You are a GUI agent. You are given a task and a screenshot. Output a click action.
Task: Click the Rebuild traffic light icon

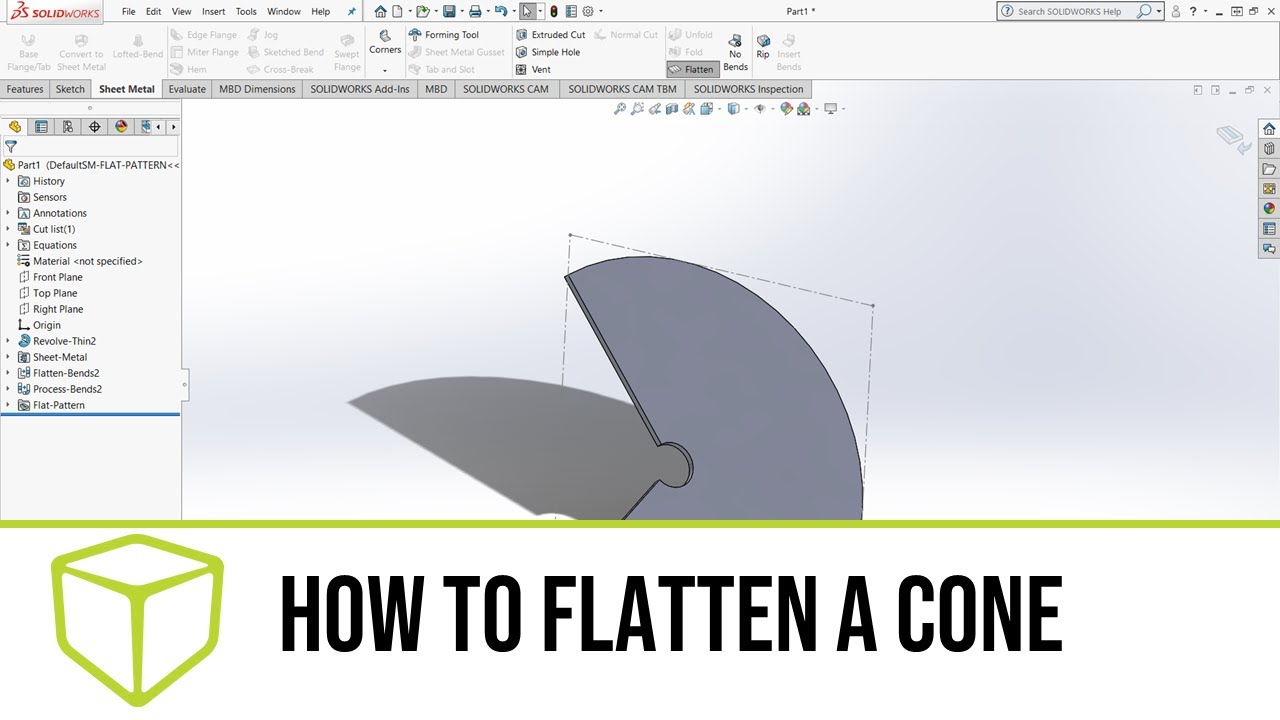pos(555,12)
